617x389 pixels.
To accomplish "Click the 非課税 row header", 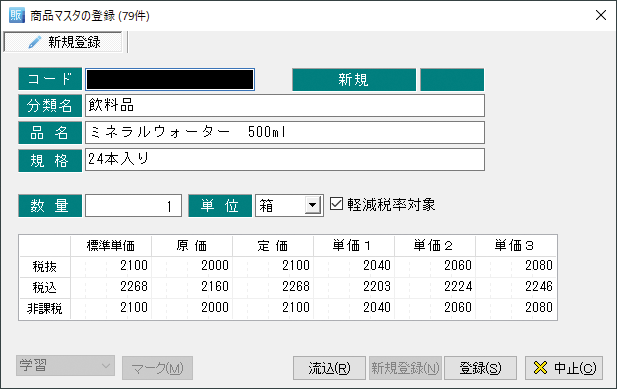I will coord(45,308).
